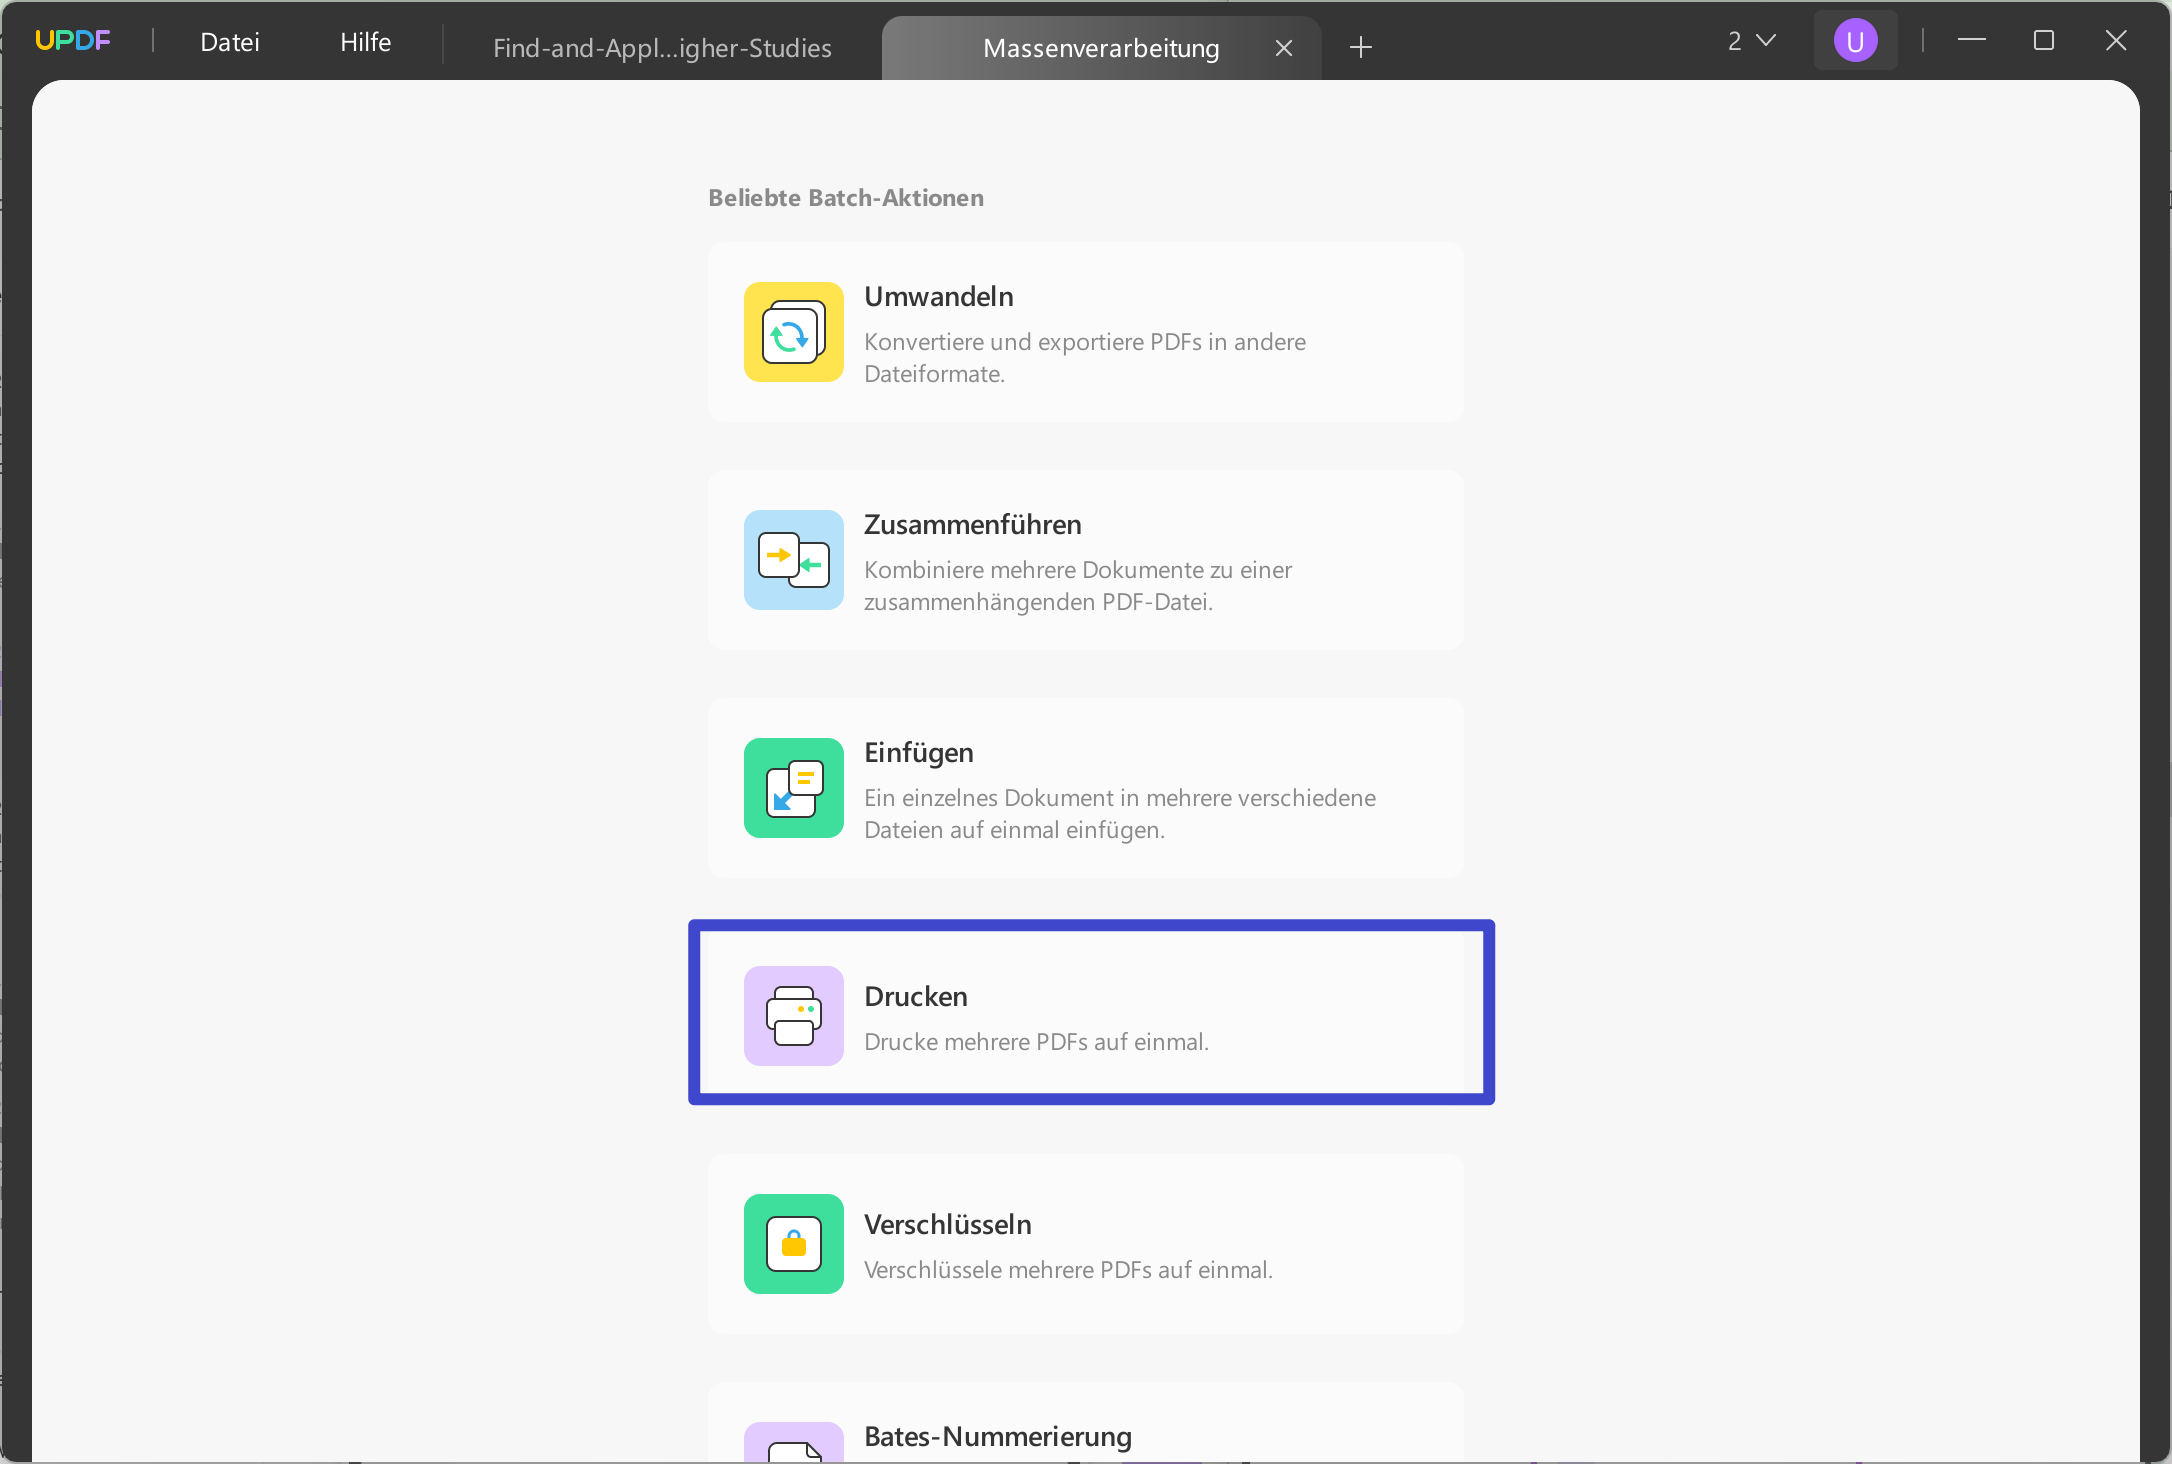Open the purple U user avatar
The image size is (2172, 1464).
(1855, 41)
